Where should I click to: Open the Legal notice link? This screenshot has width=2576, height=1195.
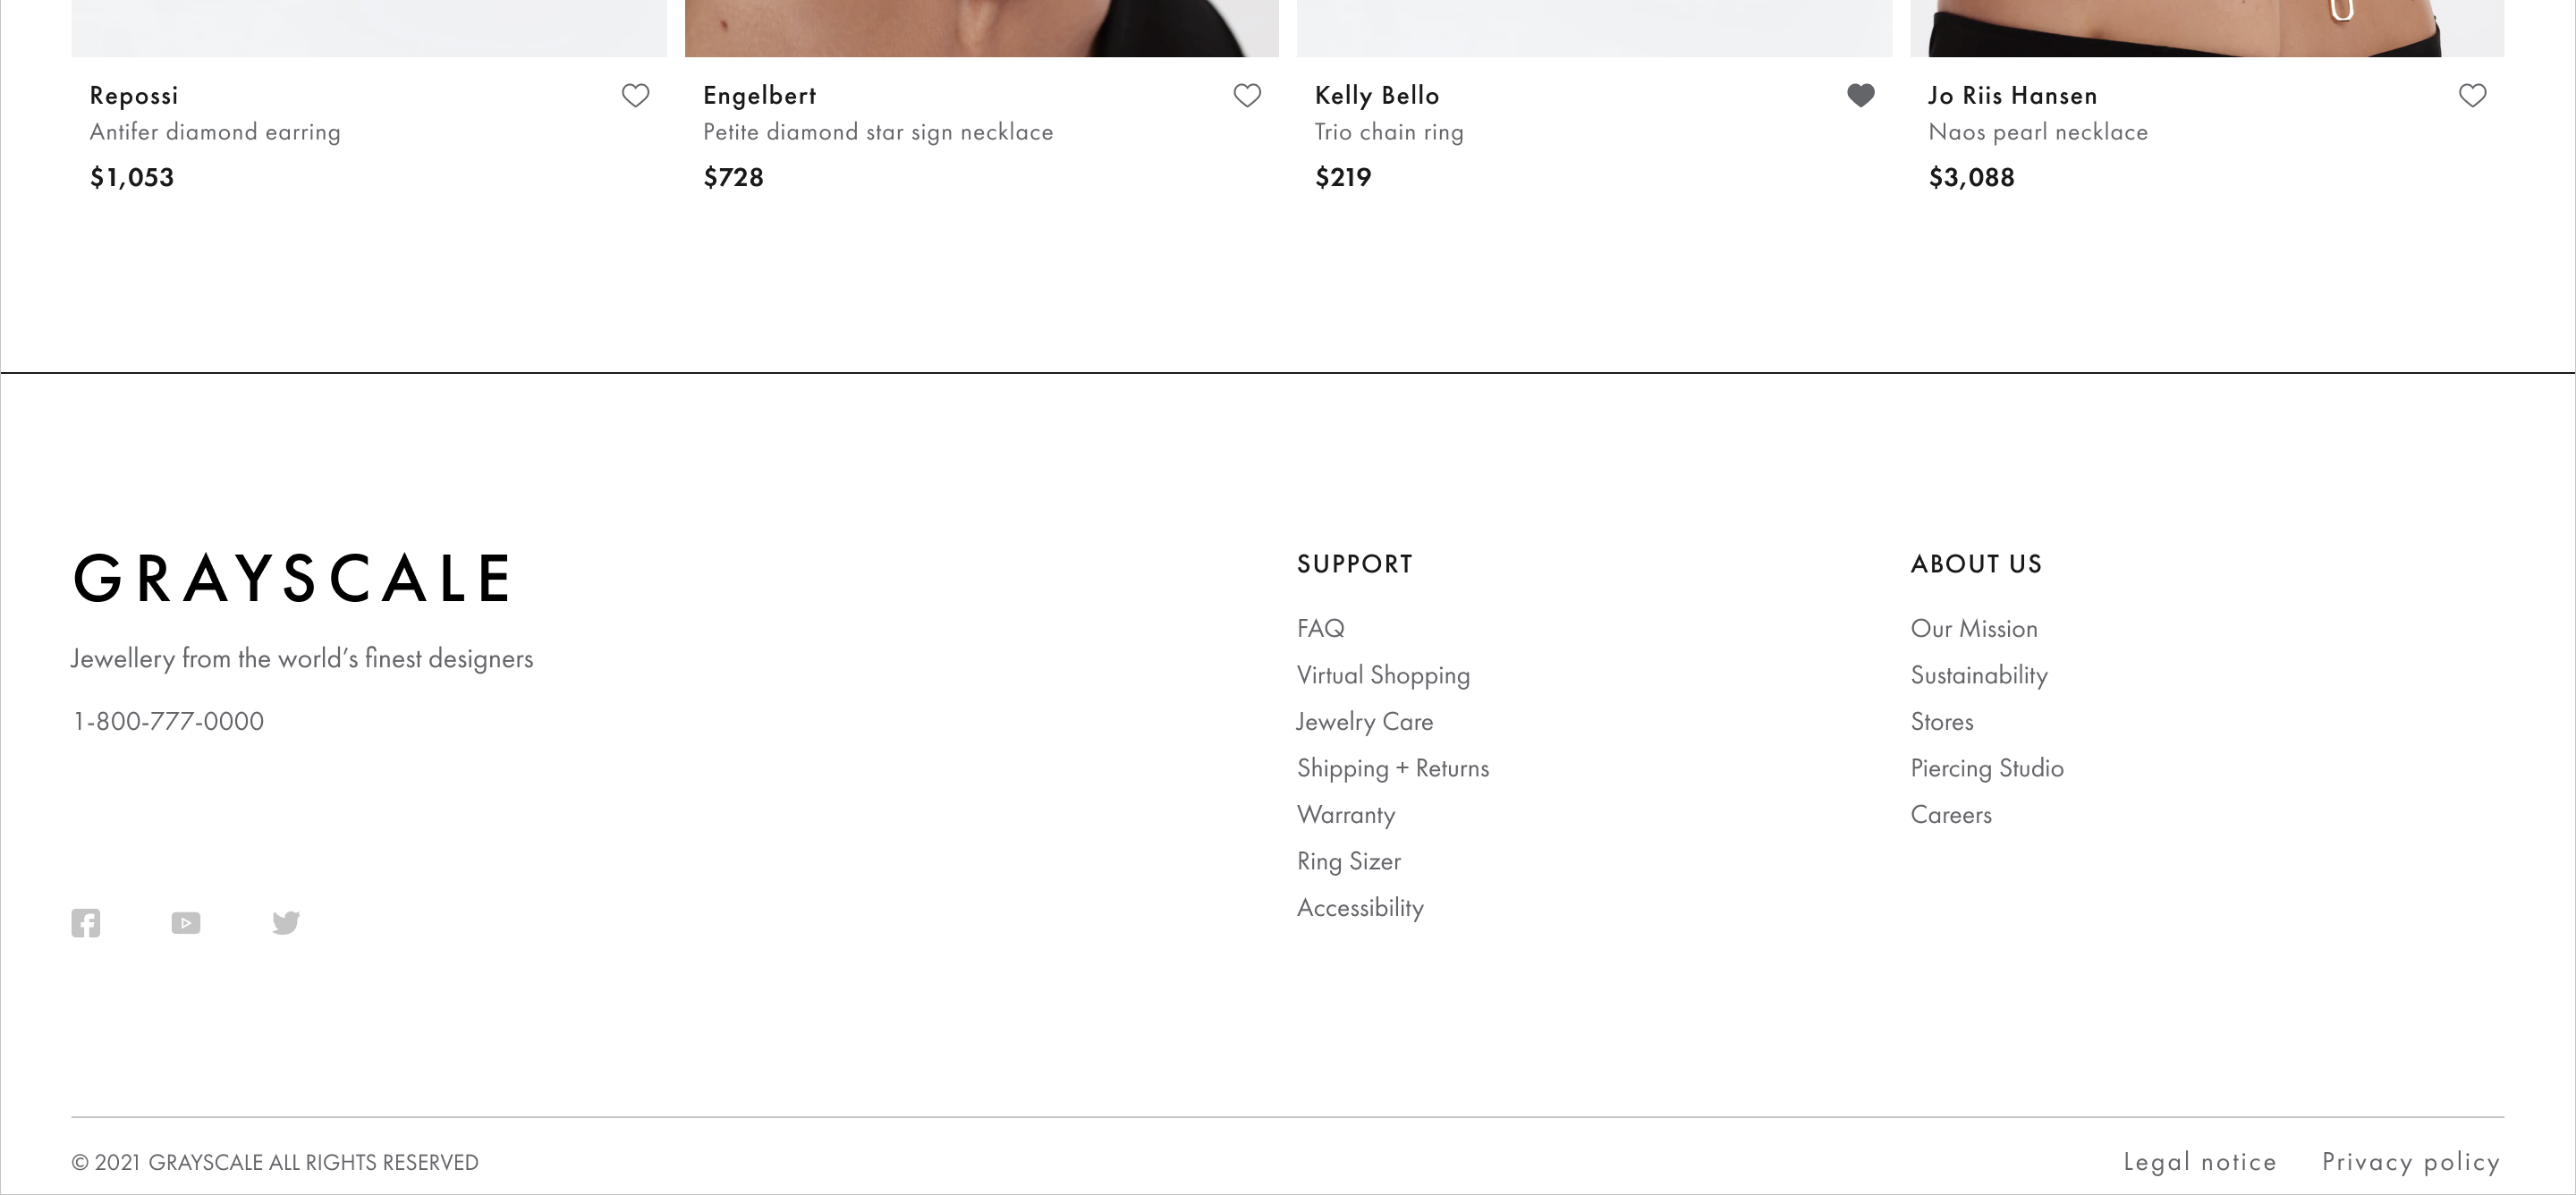pyautogui.click(x=2200, y=1161)
